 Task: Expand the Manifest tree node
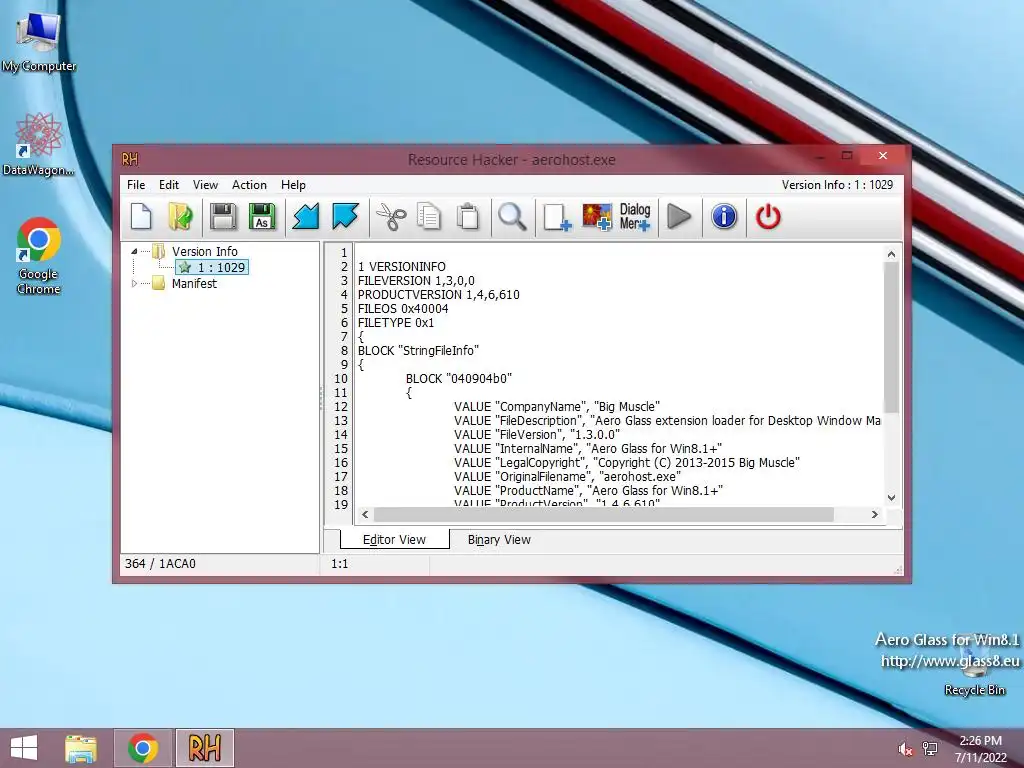(134, 283)
